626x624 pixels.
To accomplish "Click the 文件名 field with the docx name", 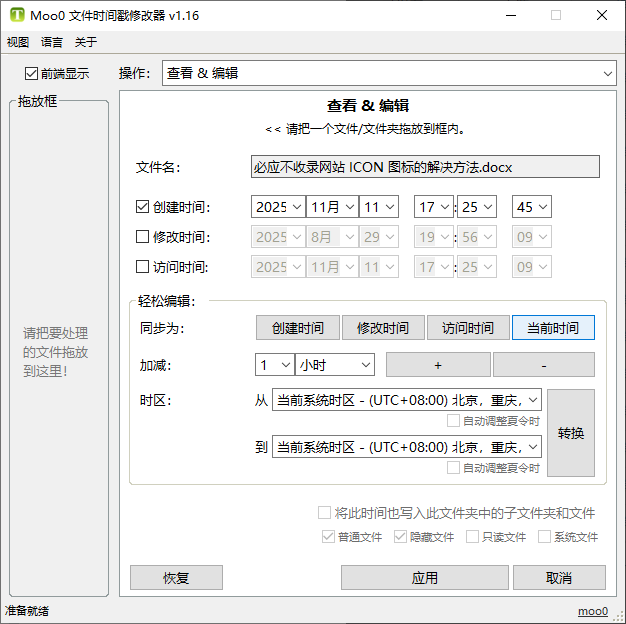I will tap(425, 167).
